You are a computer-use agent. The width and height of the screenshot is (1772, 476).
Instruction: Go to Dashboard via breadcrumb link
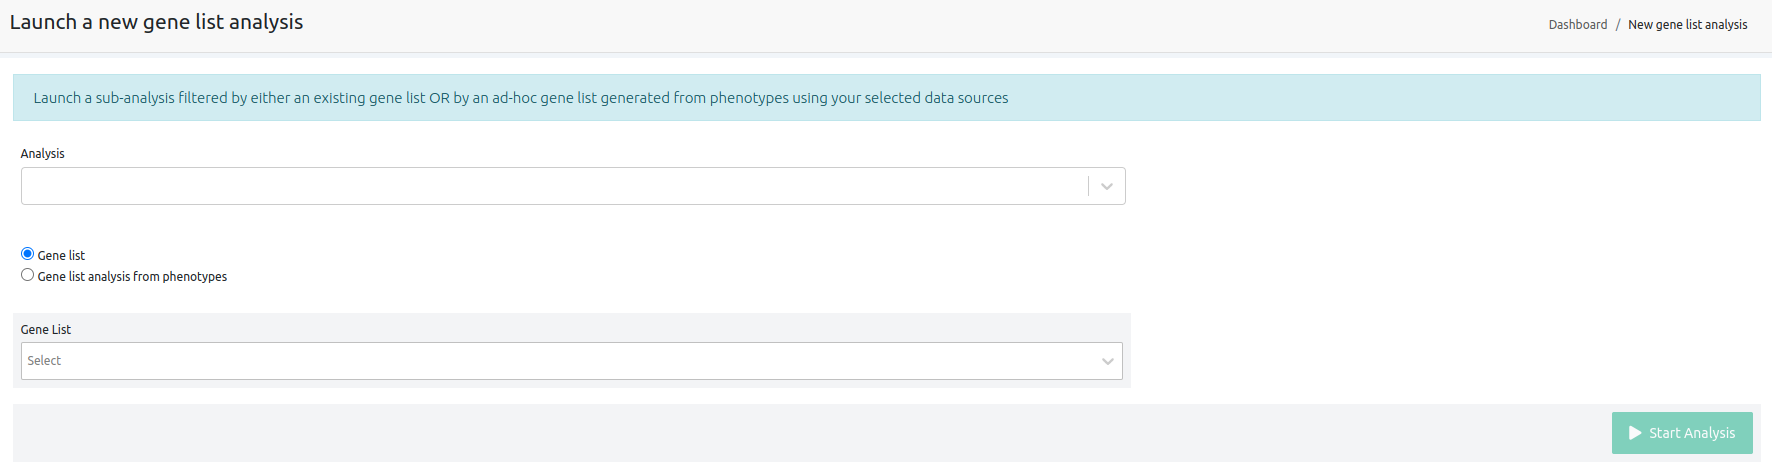[1577, 25]
